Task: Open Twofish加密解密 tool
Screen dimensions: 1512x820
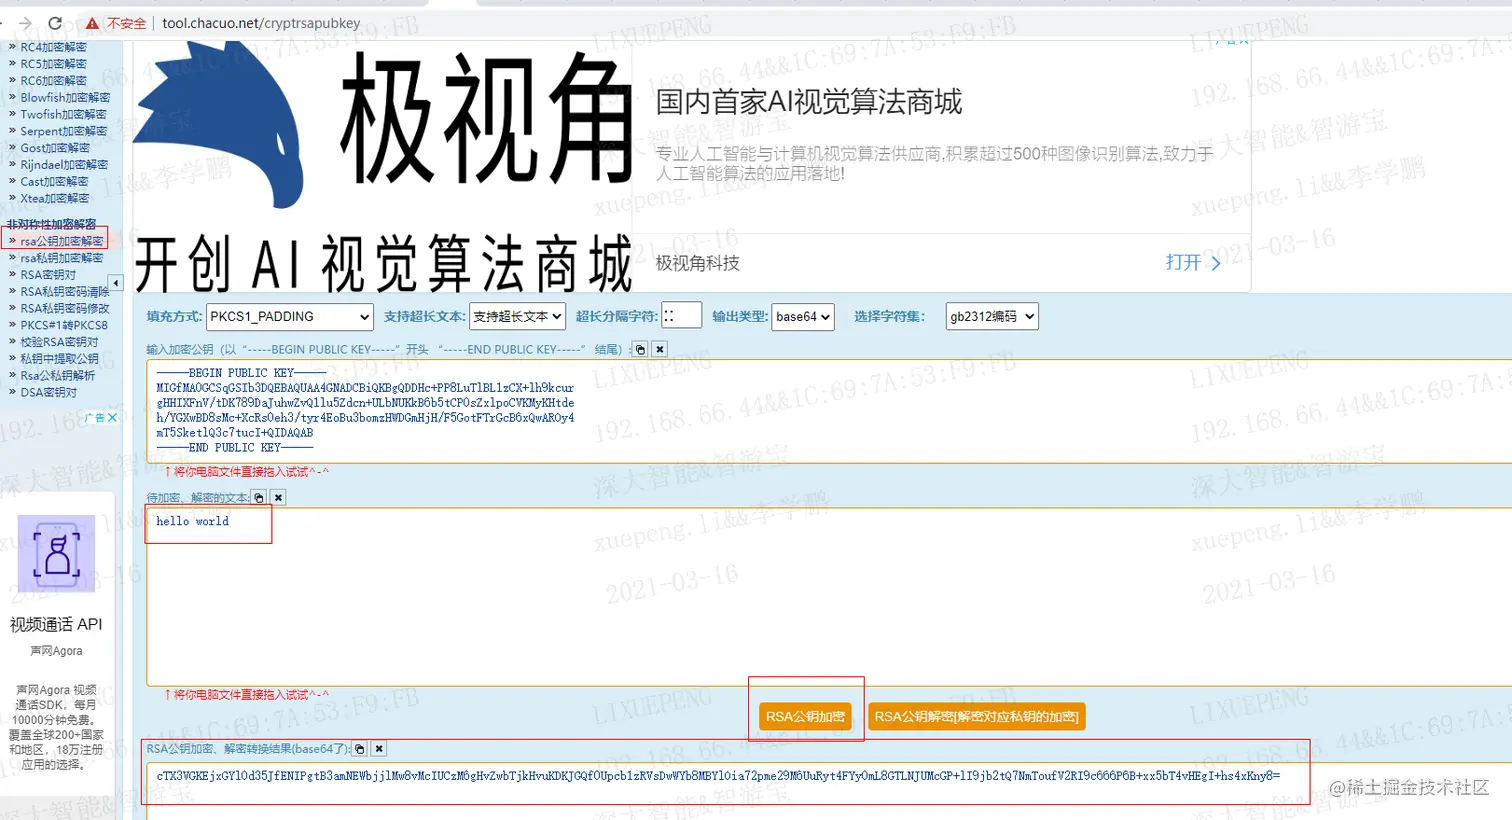Action: click(x=64, y=114)
